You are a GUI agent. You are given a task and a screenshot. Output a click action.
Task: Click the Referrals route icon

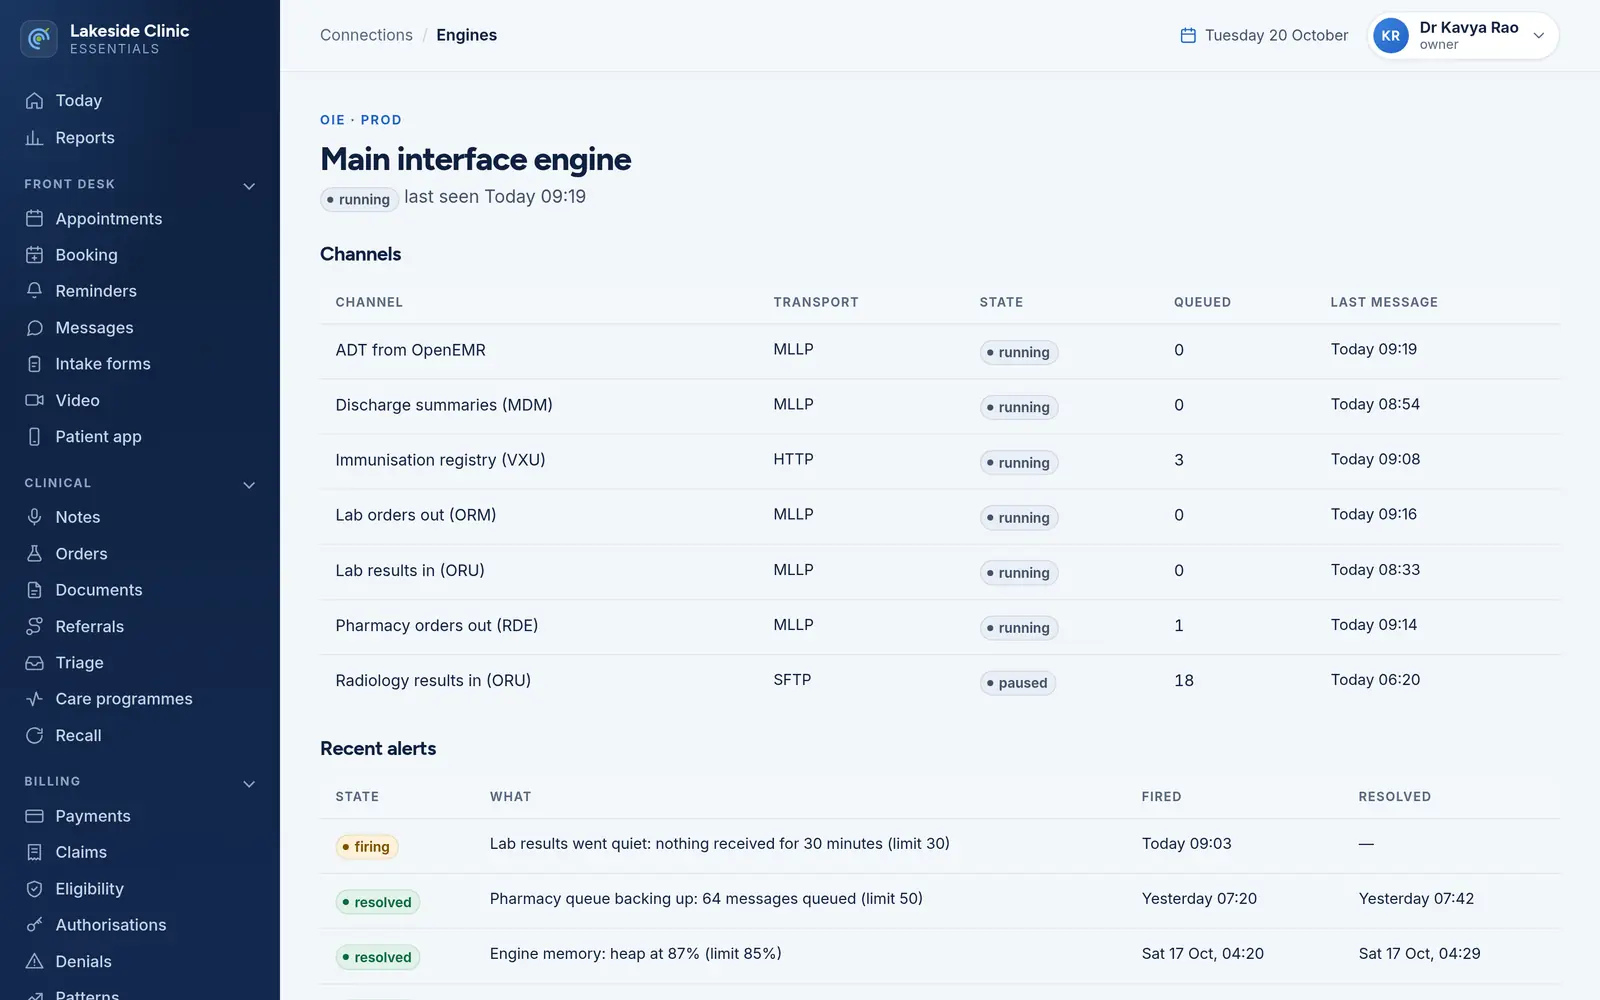(x=34, y=626)
